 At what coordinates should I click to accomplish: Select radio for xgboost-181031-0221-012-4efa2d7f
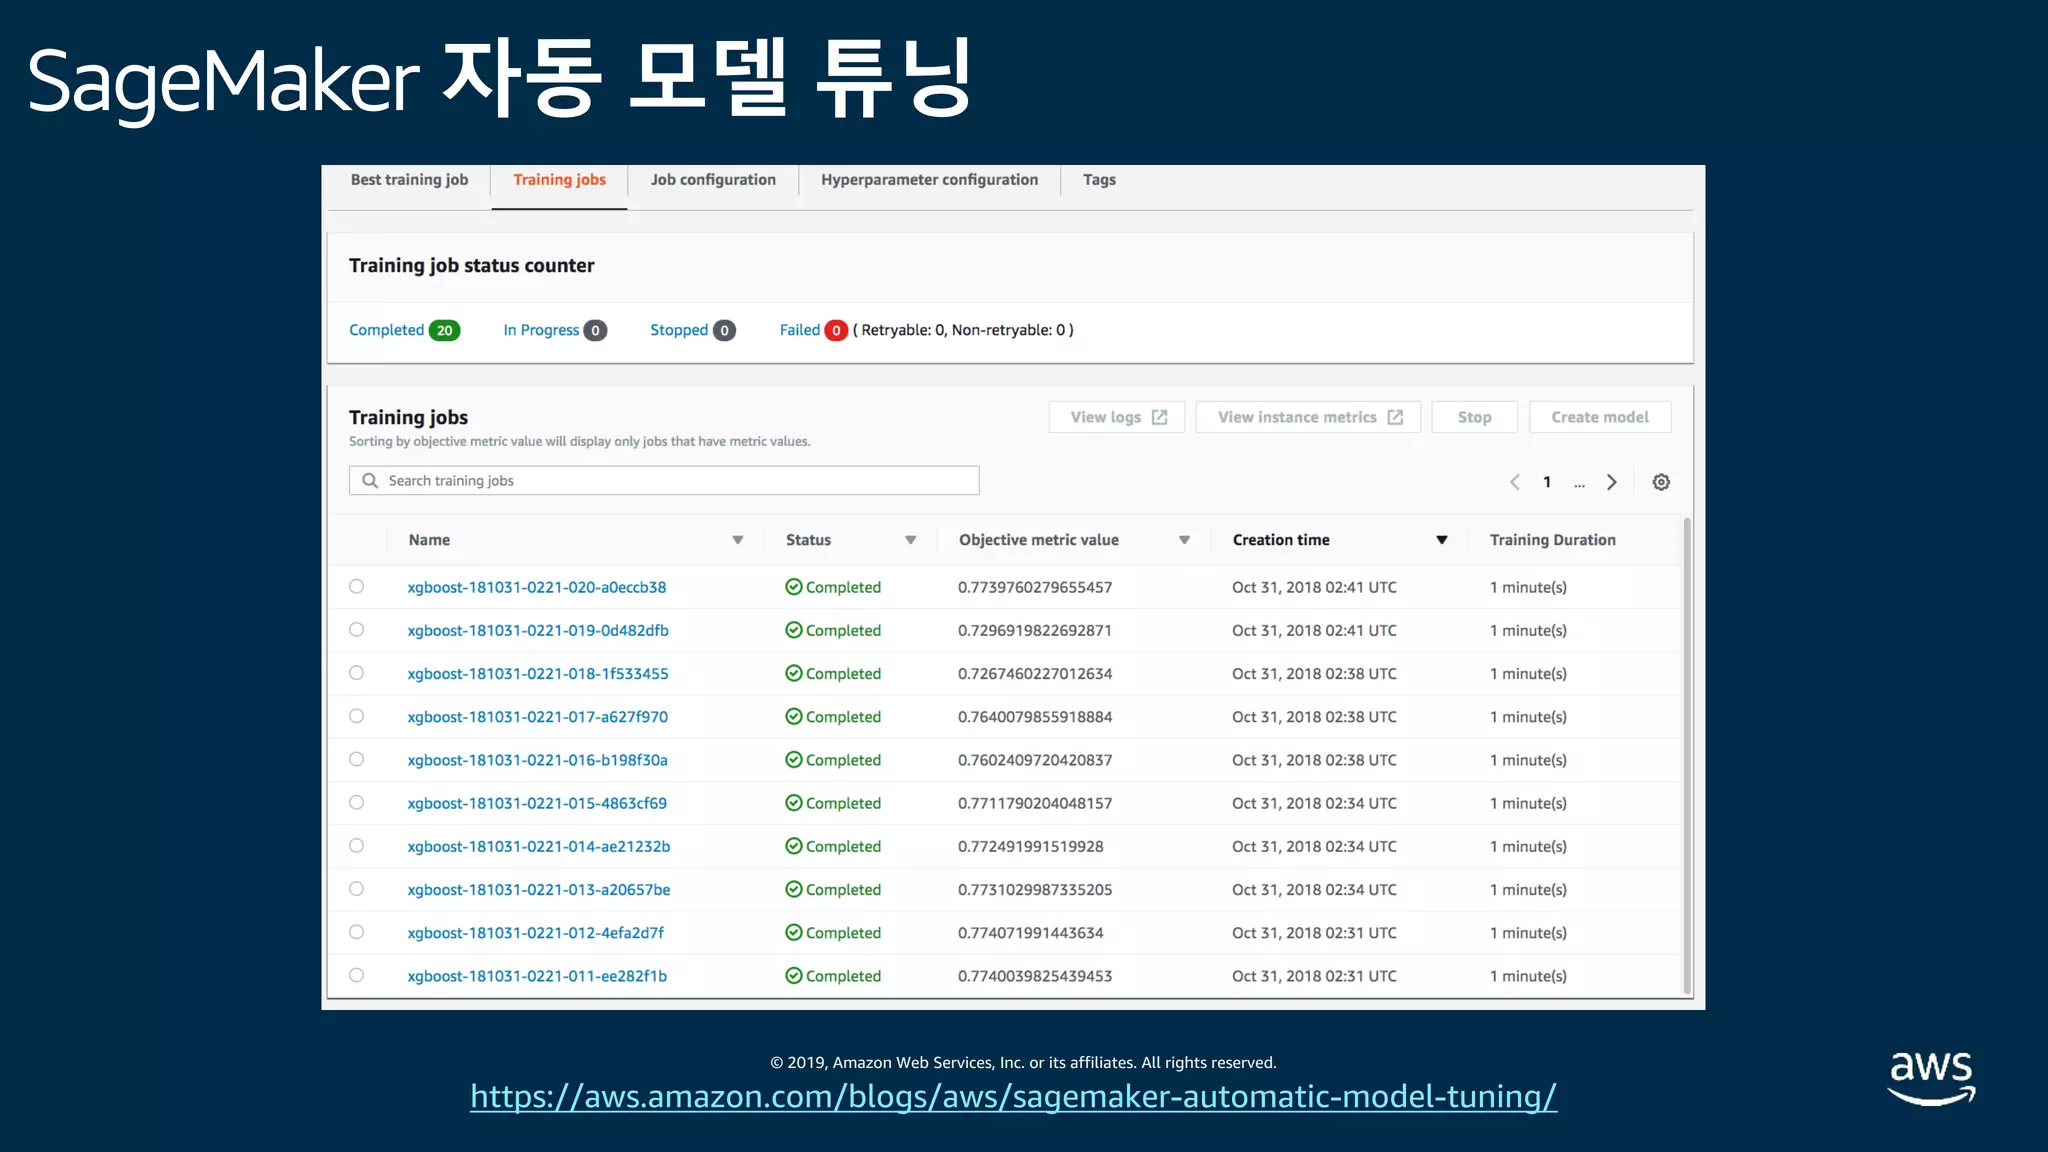(356, 931)
